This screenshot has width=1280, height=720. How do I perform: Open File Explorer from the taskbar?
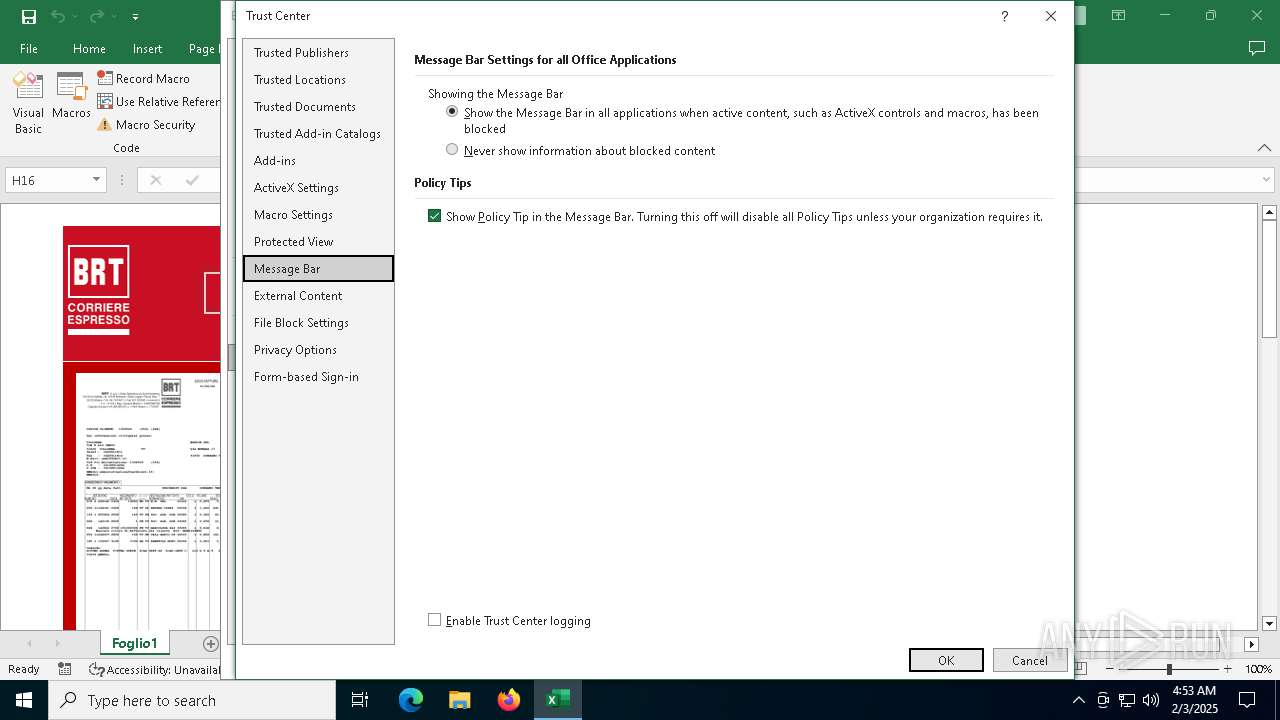click(x=460, y=700)
